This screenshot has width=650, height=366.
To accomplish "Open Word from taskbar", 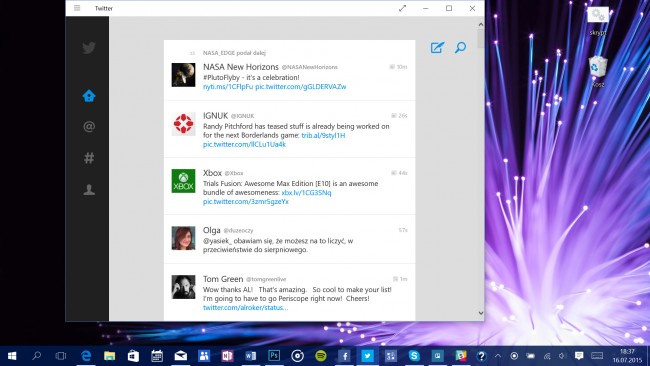I will [250, 356].
